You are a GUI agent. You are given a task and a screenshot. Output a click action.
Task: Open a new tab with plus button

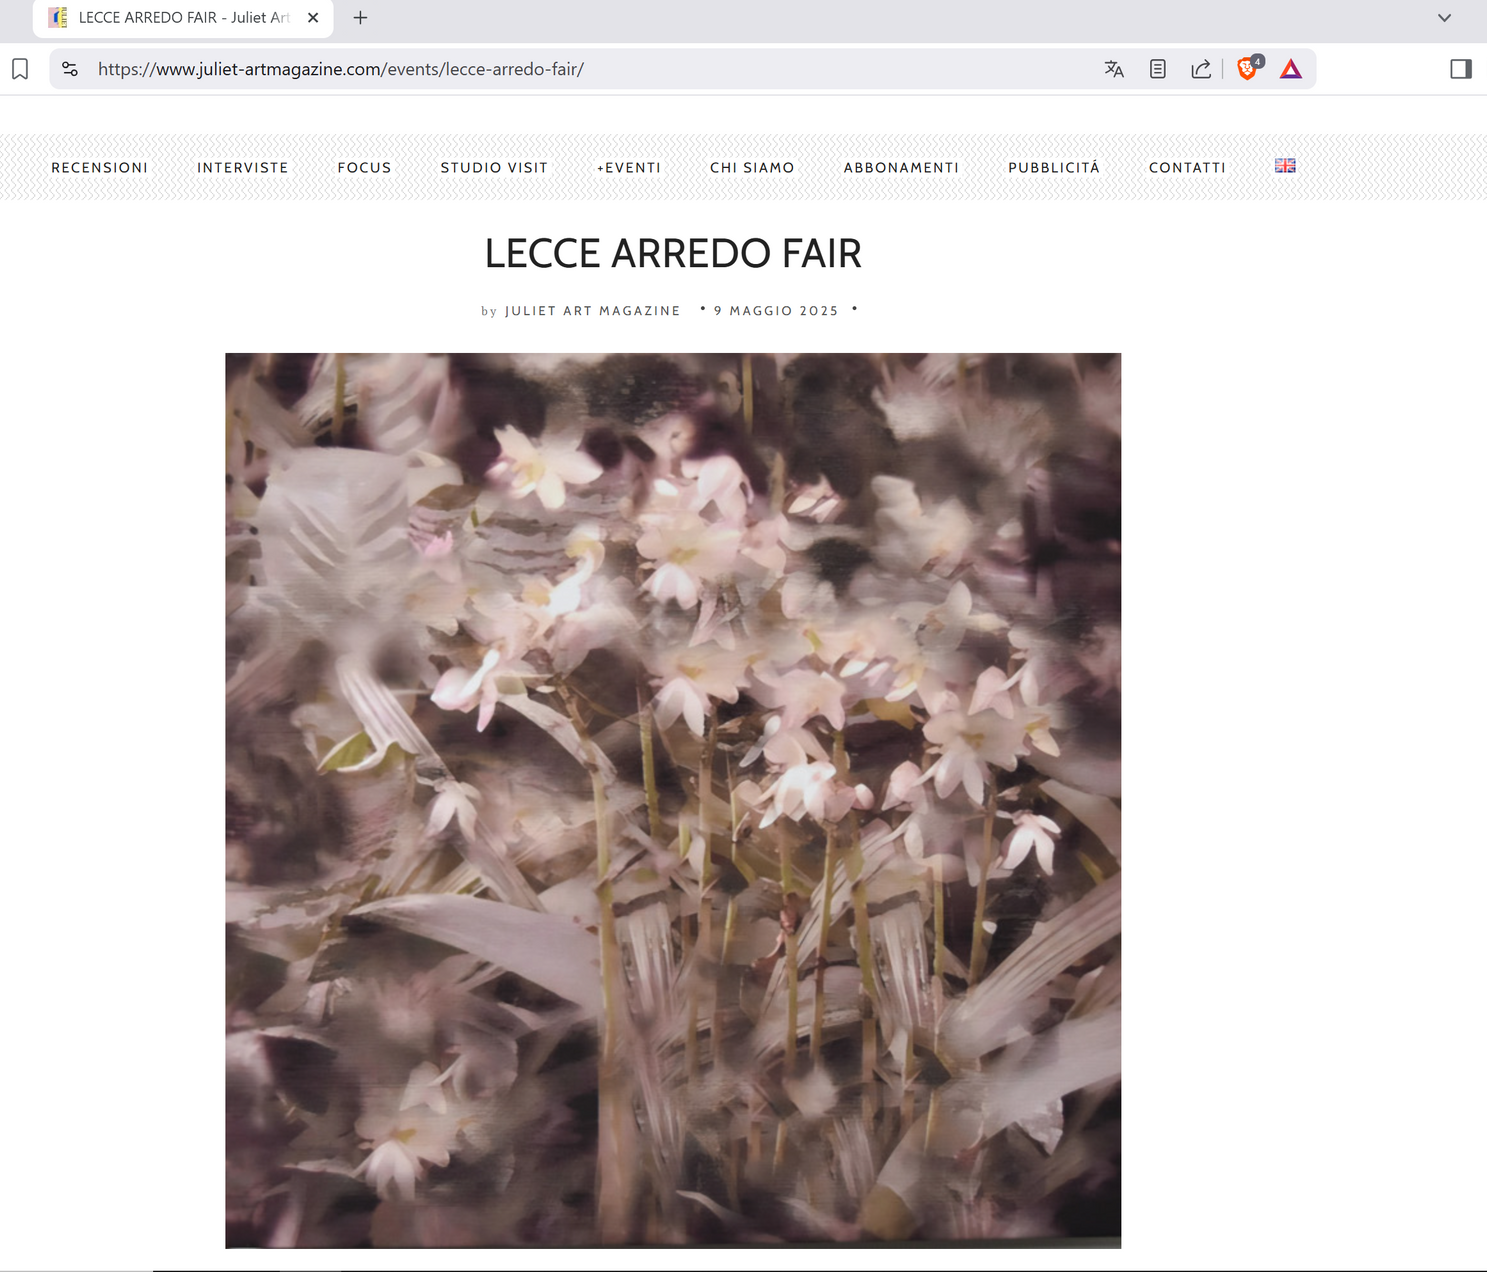point(361,18)
